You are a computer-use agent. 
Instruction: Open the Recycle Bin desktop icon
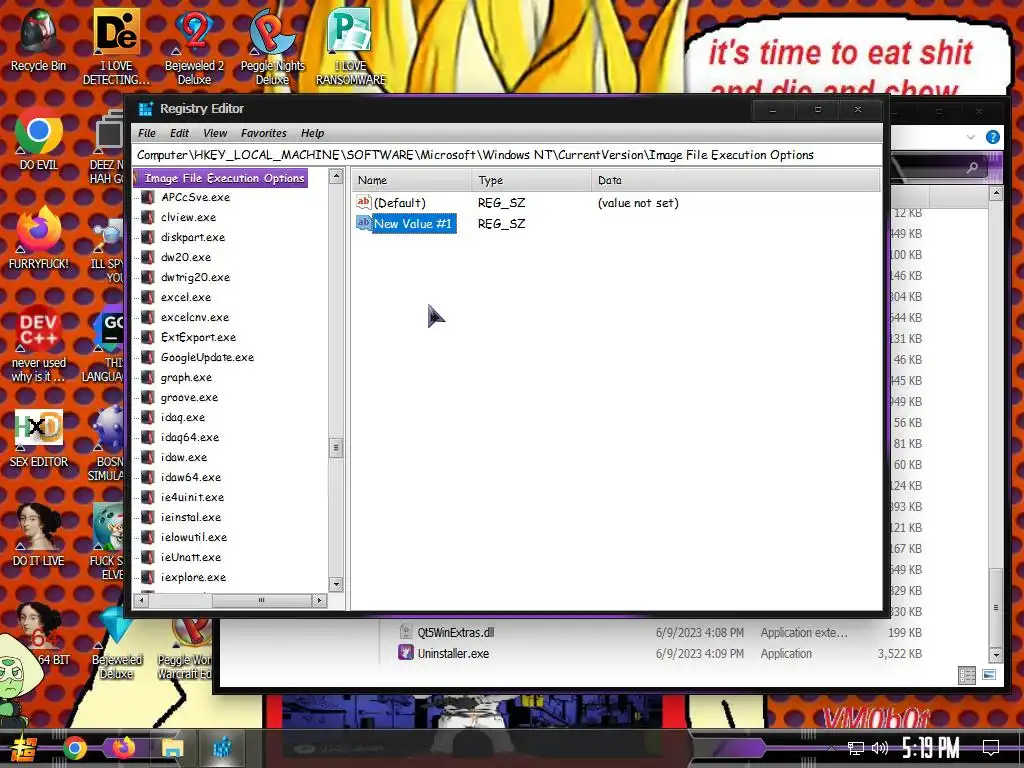tap(38, 39)
